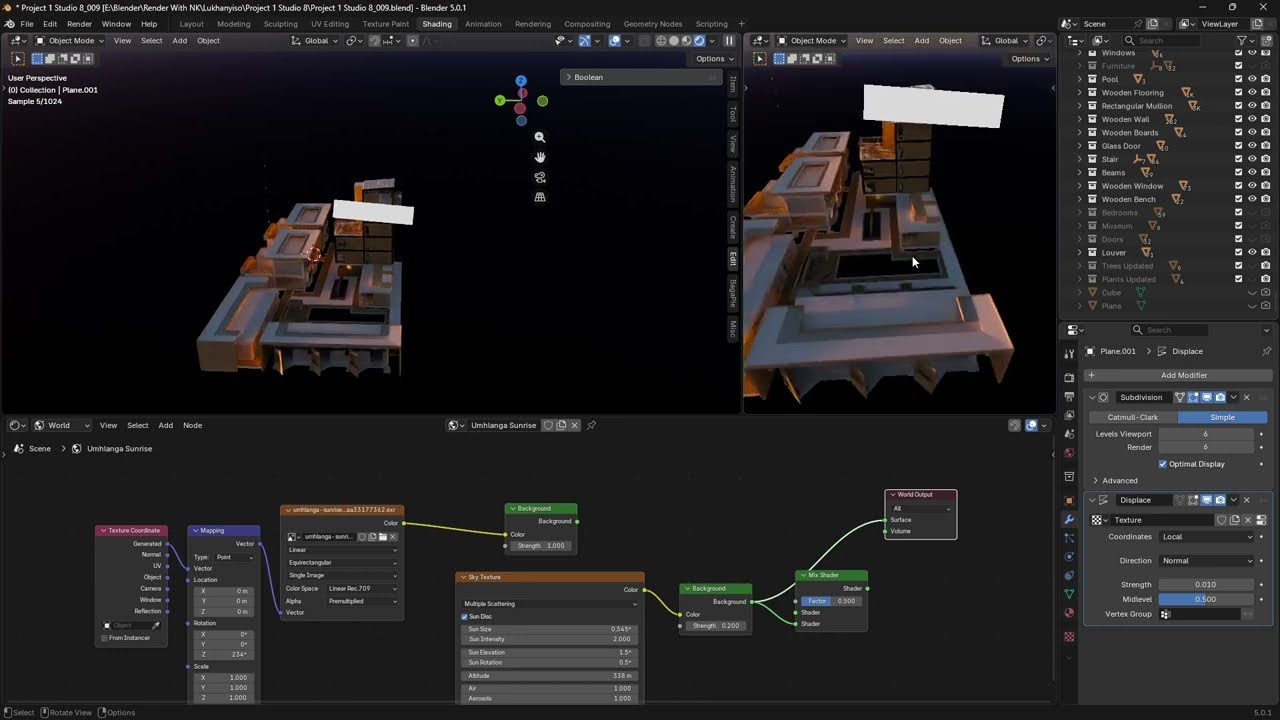Toggle Sun Disc checkbox in Sky Texture
The width and height of the screenshot is (1280, 720).
(x=465, y=616)
